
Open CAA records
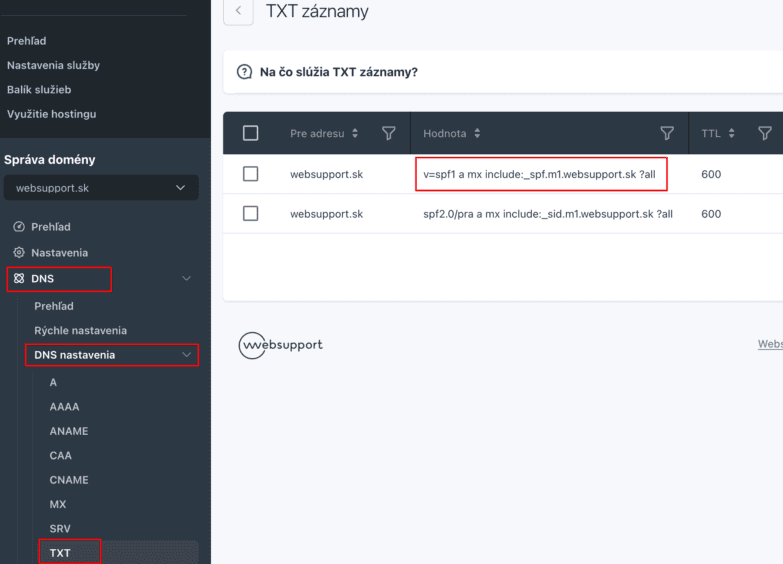coord(60,456)
